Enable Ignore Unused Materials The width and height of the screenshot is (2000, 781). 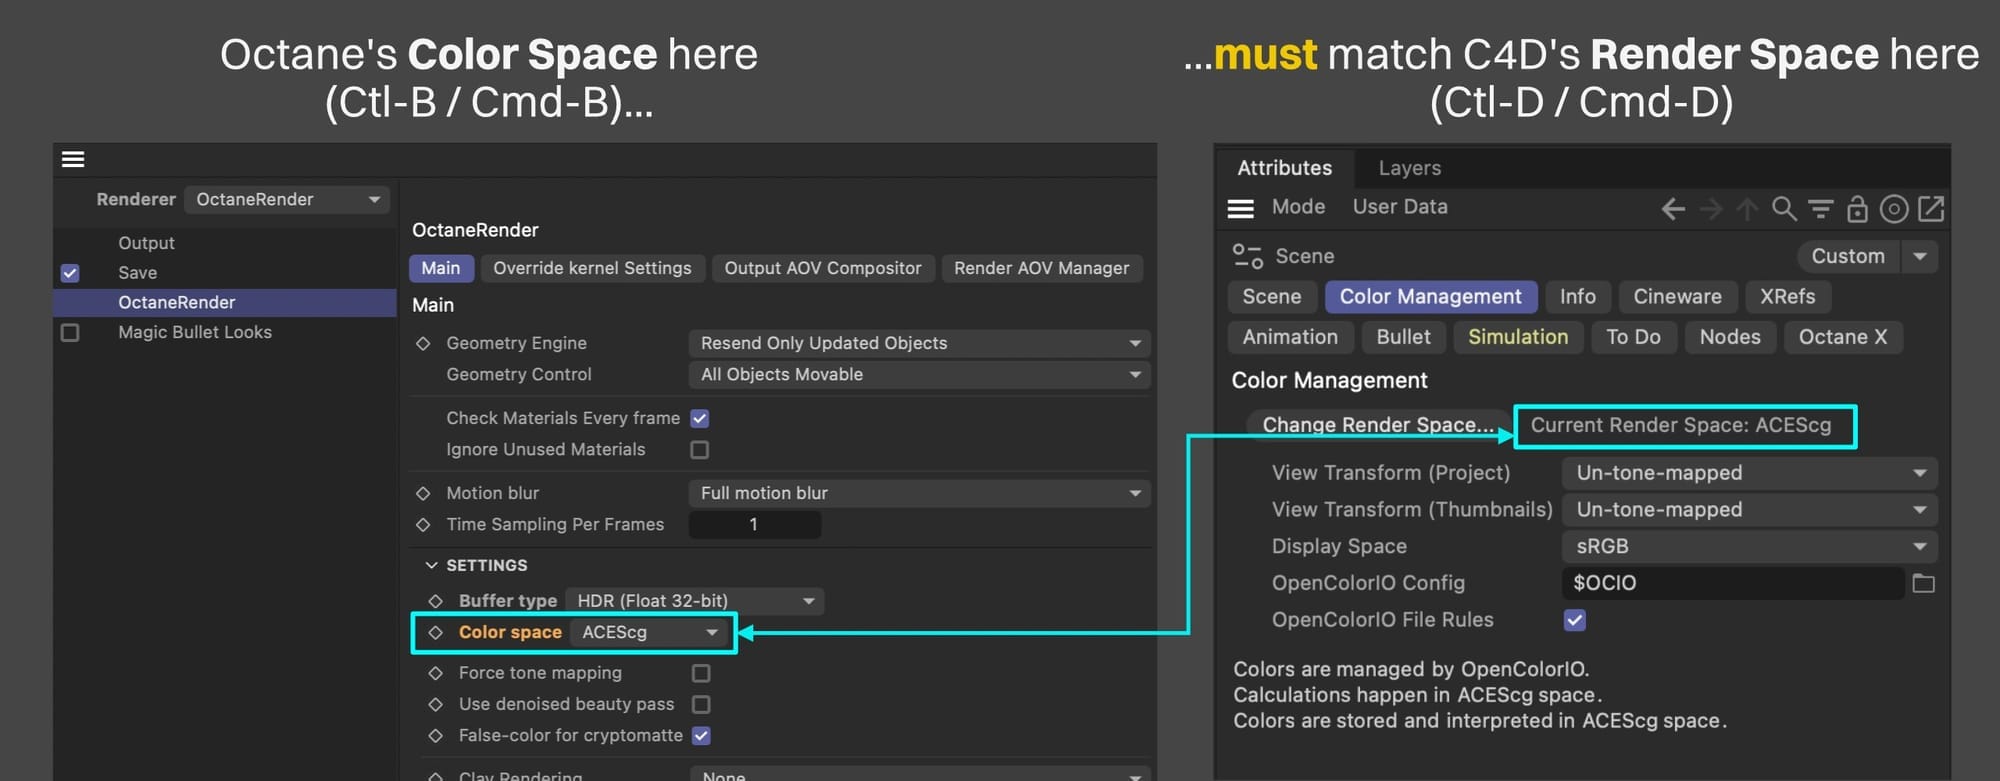pyautogui.click(x=700, y=450)
